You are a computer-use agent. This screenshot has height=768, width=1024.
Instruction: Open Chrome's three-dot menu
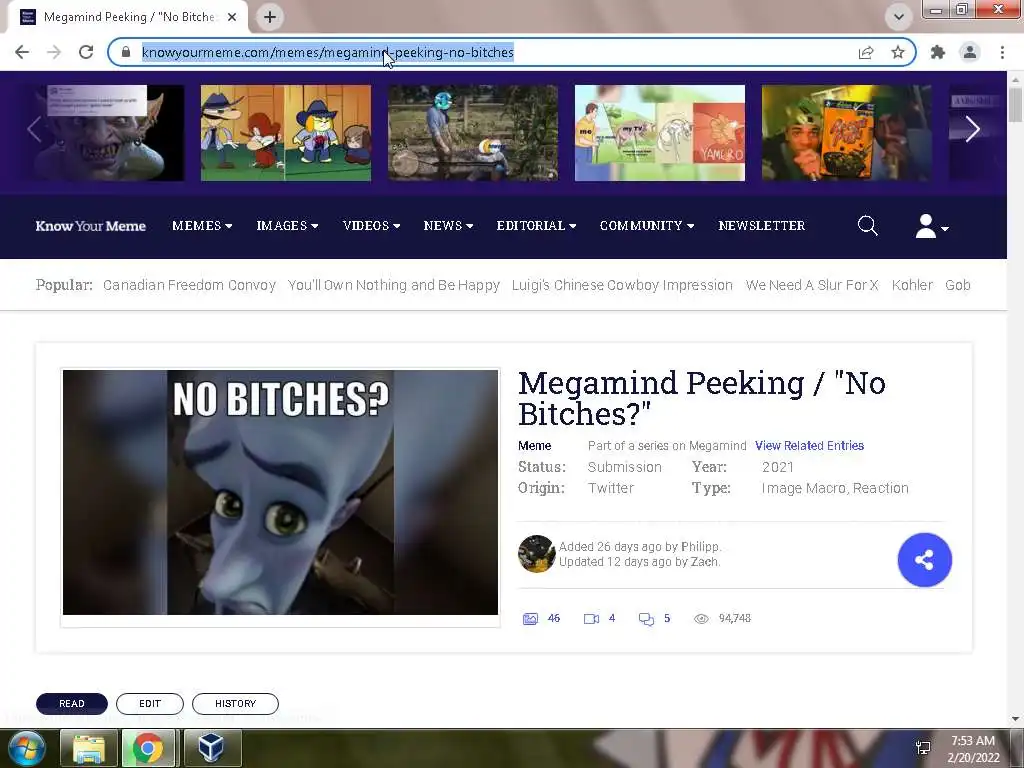point(1002,52)
